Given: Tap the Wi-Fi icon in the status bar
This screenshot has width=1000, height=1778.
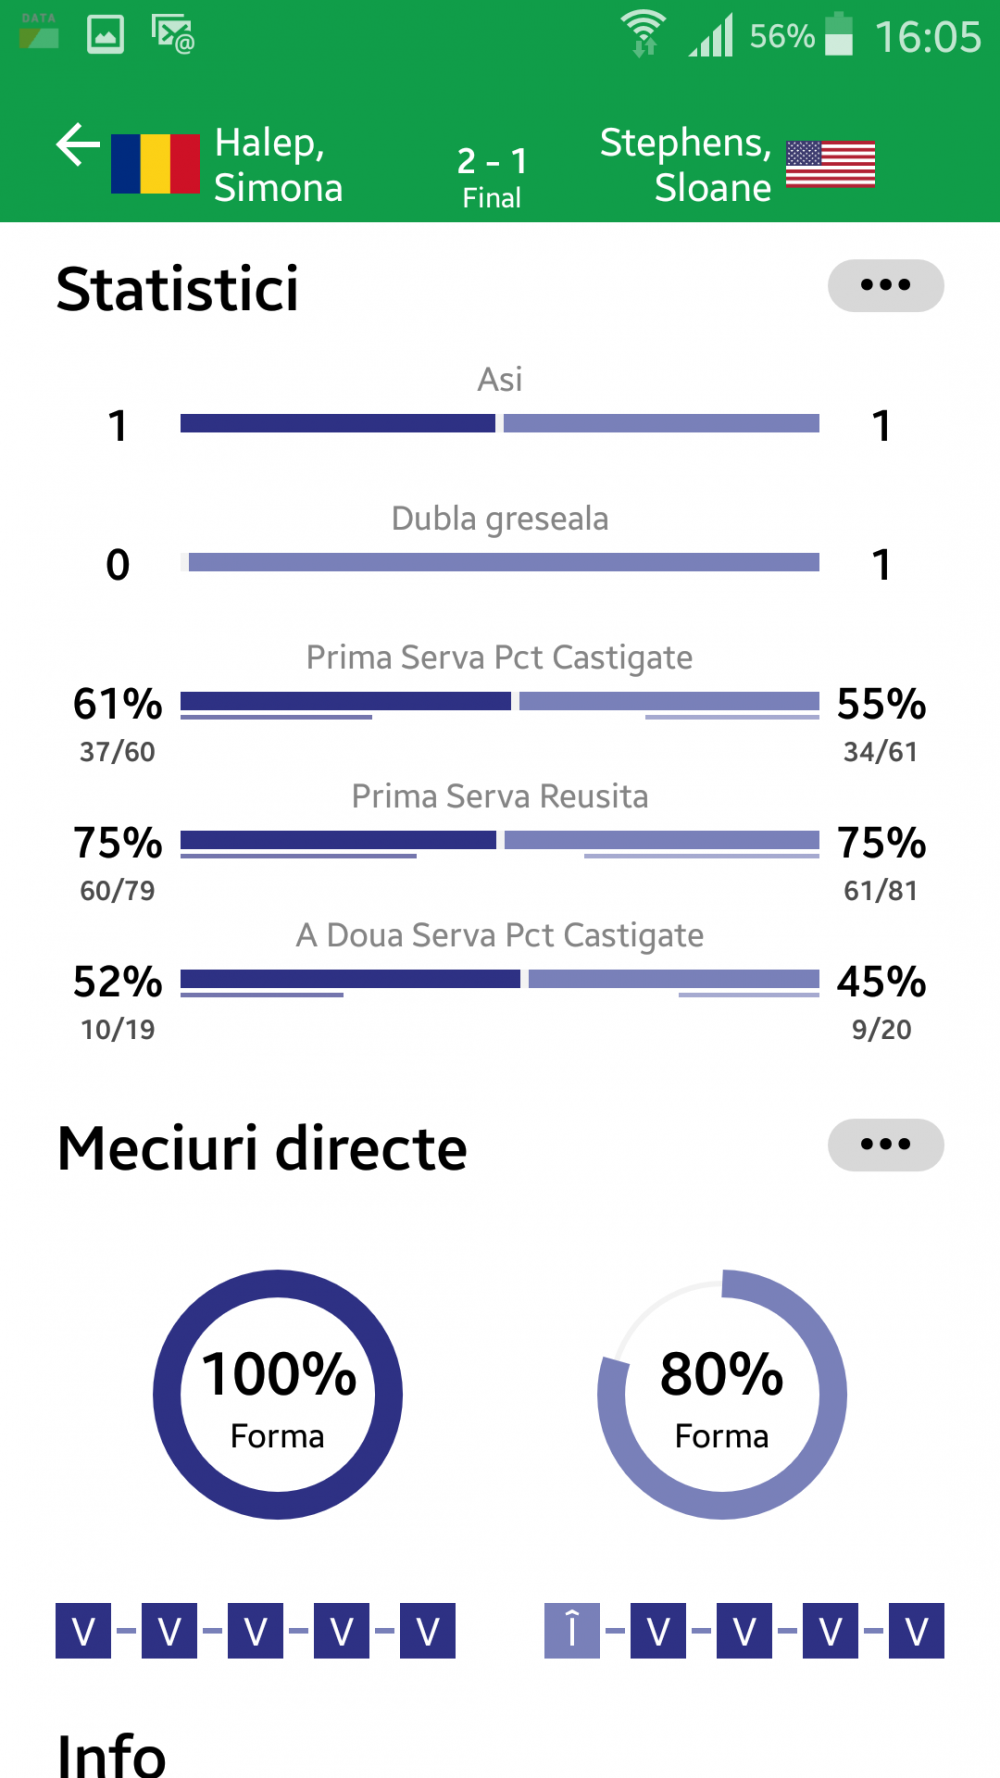Looking at the screenshot, I should pyautogui.click(x=643, y=33).
